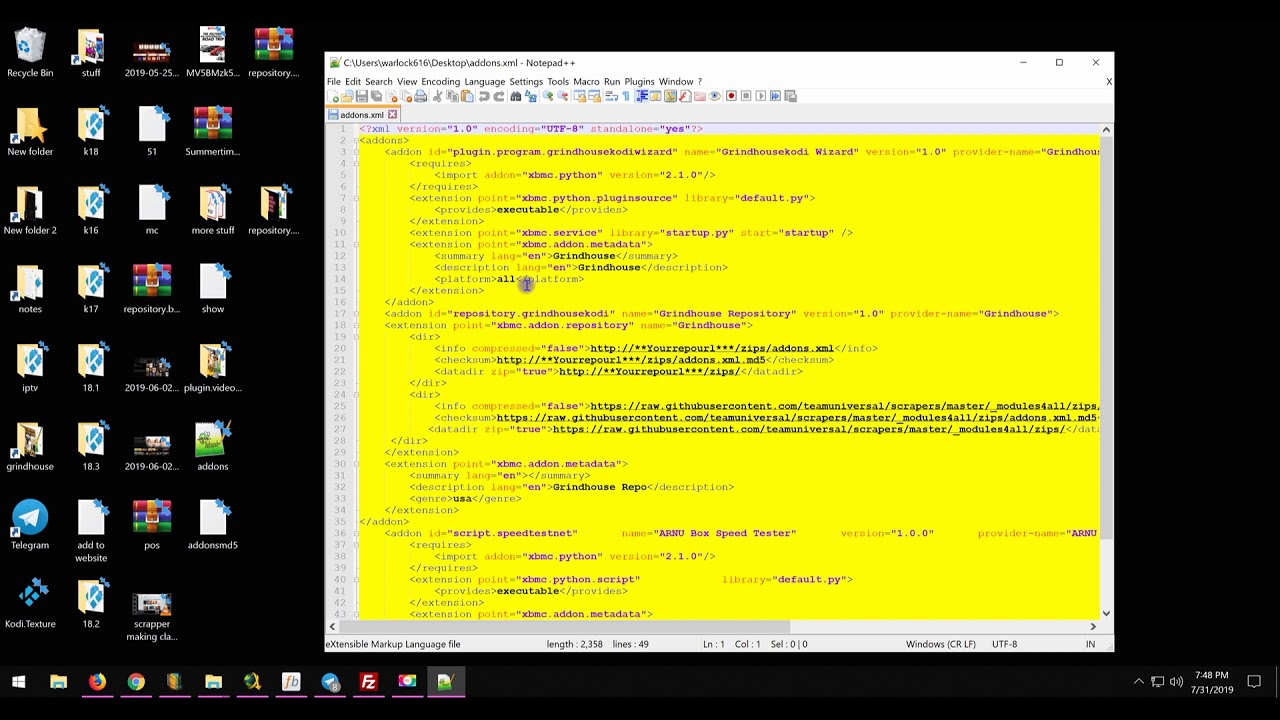
Task: Click the Open file toolbar icon
Action: (347, 96)
